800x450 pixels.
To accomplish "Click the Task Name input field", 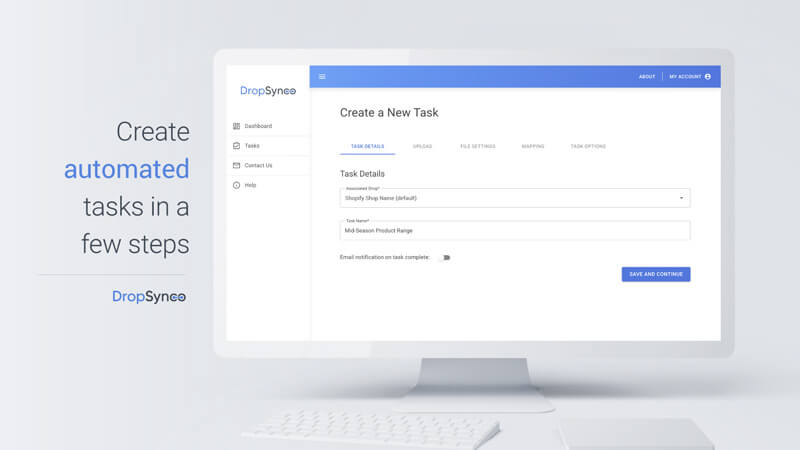I will (515, 231).
